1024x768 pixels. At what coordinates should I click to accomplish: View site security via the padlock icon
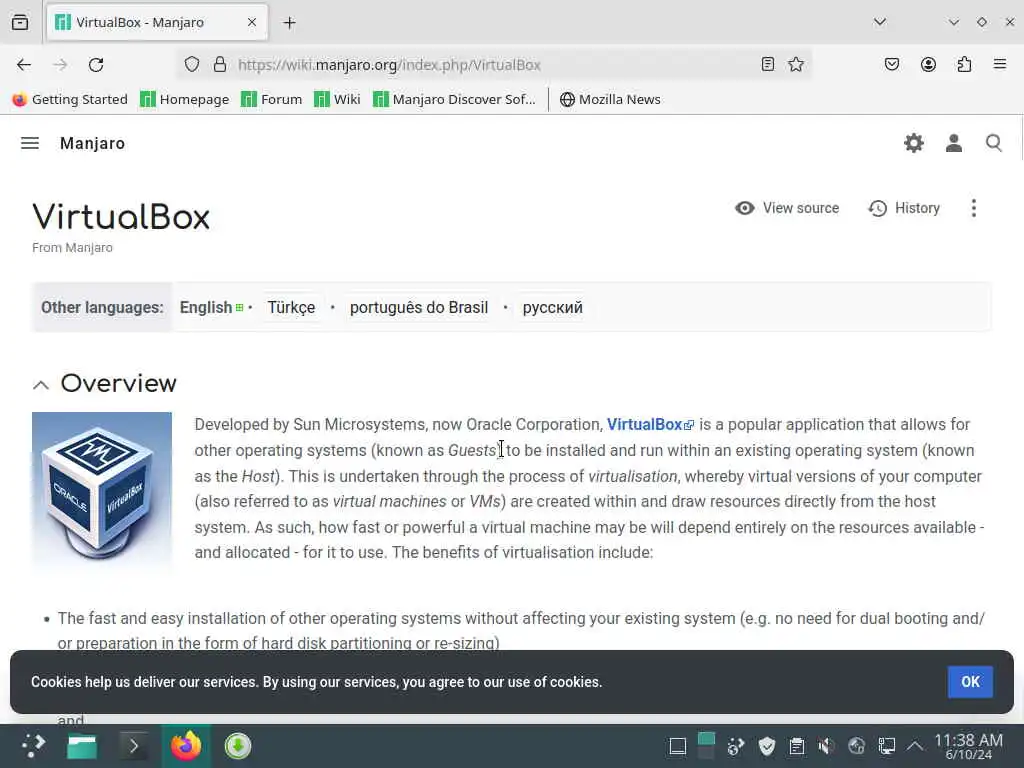220,65
